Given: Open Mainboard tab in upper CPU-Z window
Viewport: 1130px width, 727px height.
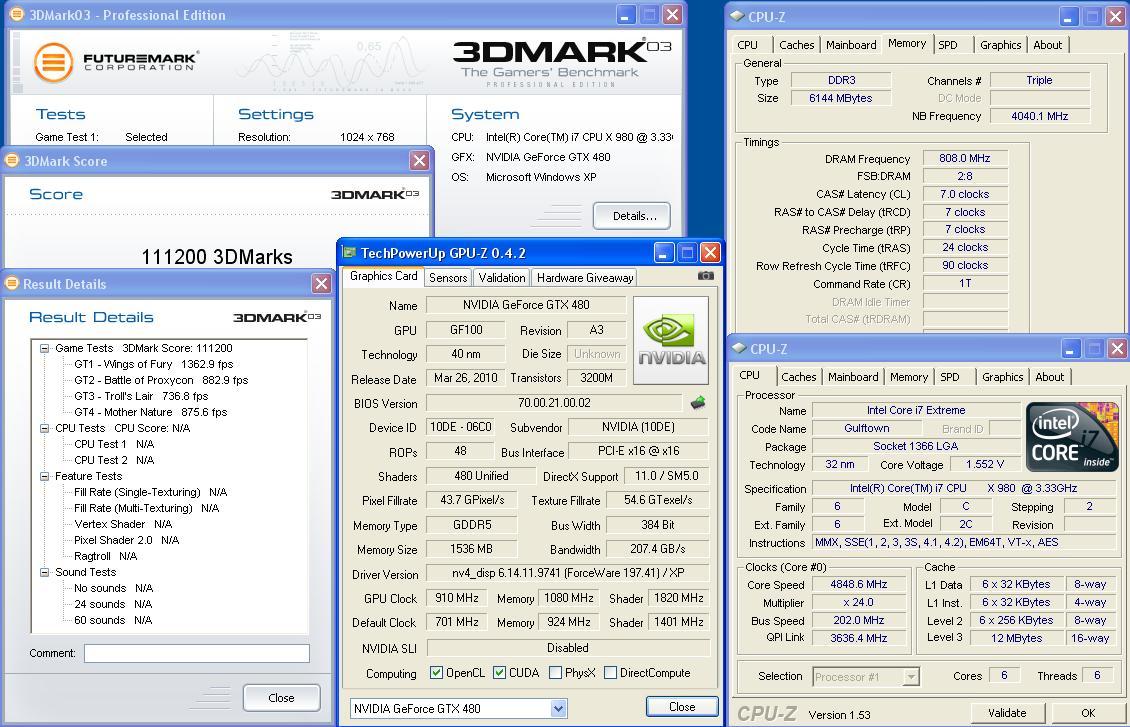Looking at the screenshot, I should click(x=851, y=45).
